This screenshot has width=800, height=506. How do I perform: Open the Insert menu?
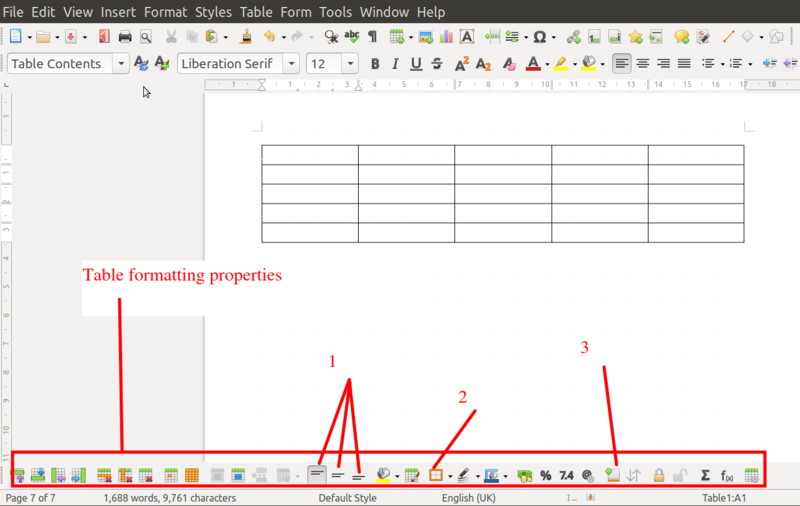(118, 12)
